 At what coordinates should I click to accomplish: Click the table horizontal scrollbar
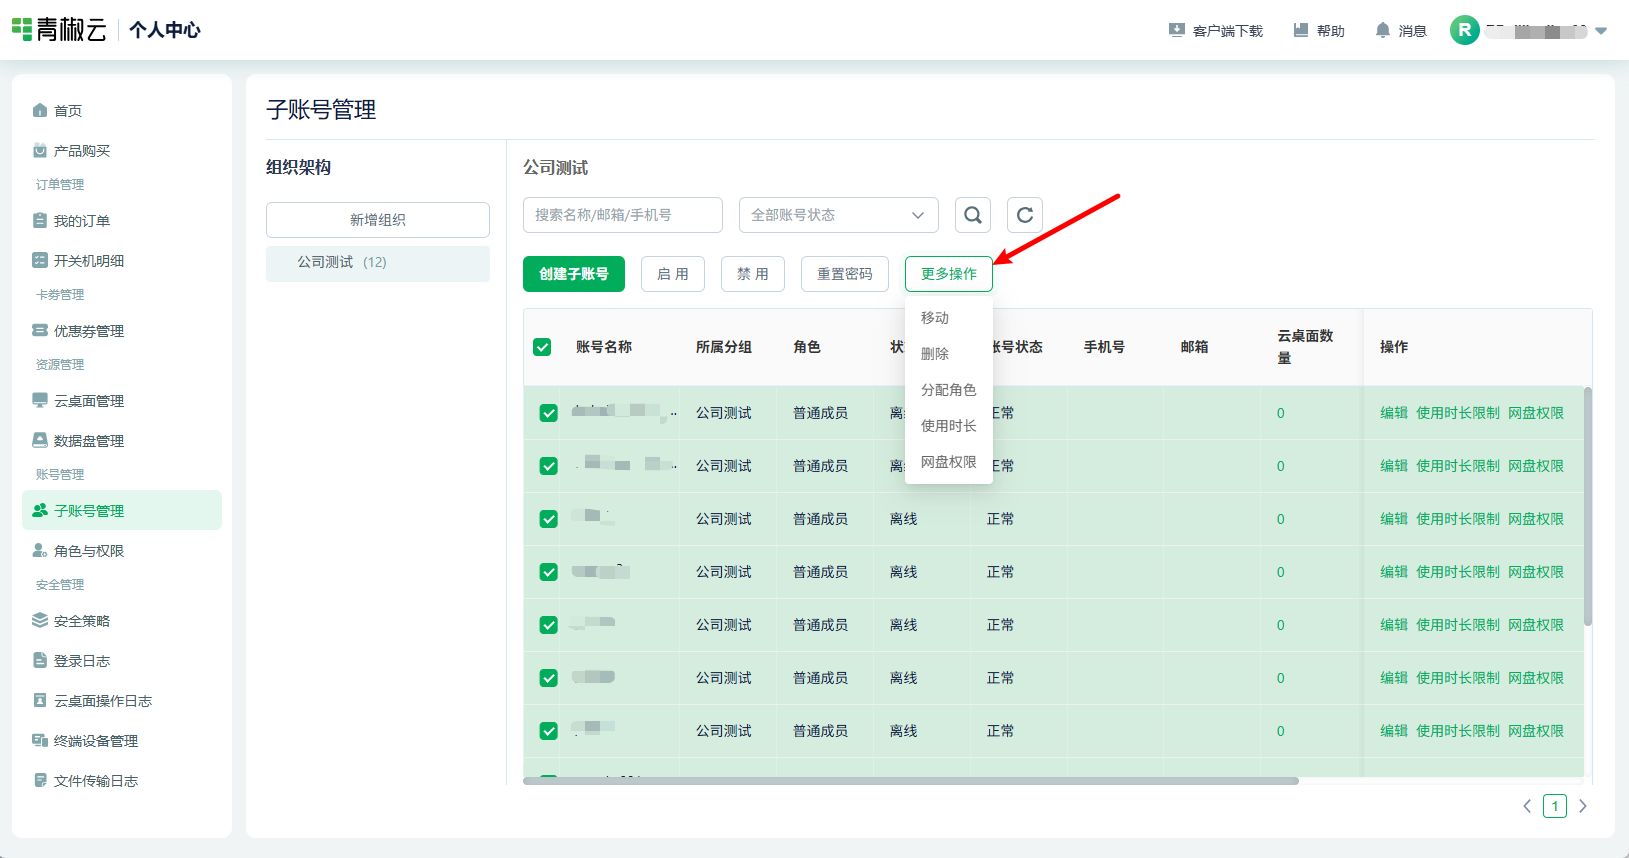coord(911,781)
